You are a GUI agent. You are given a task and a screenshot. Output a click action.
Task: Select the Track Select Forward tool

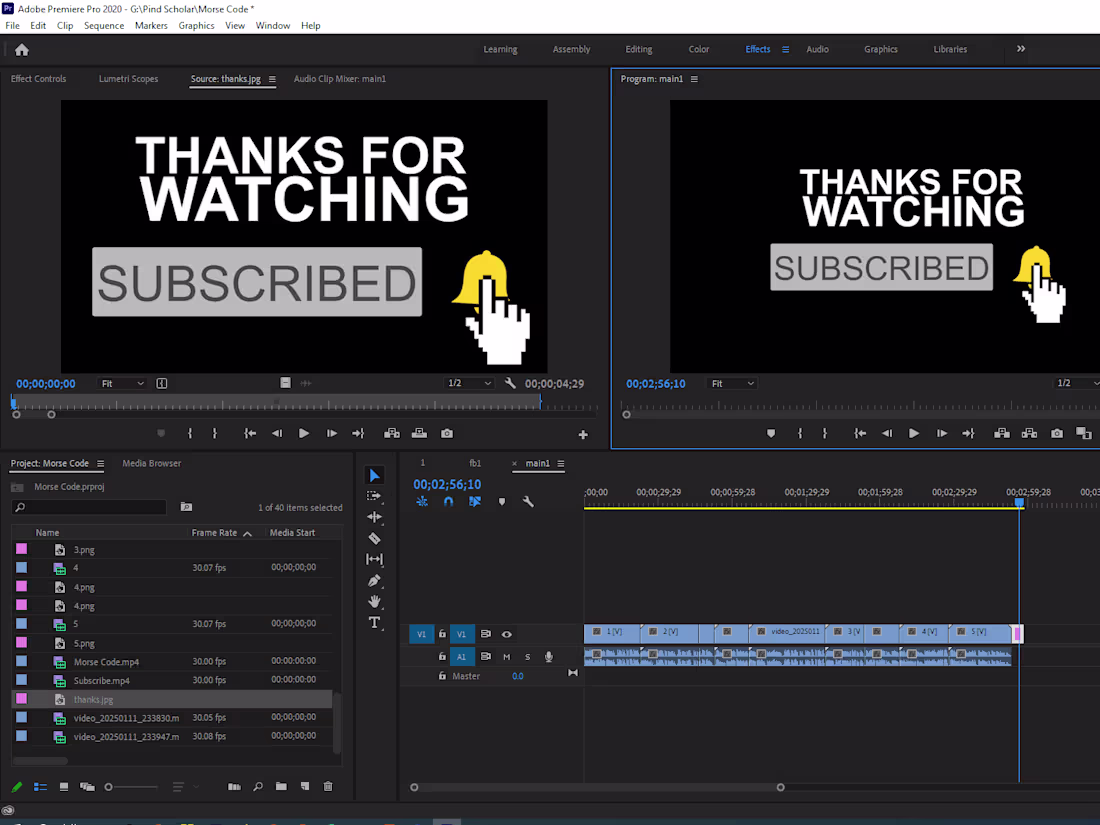pyautogui.click(x=374, y=496)
